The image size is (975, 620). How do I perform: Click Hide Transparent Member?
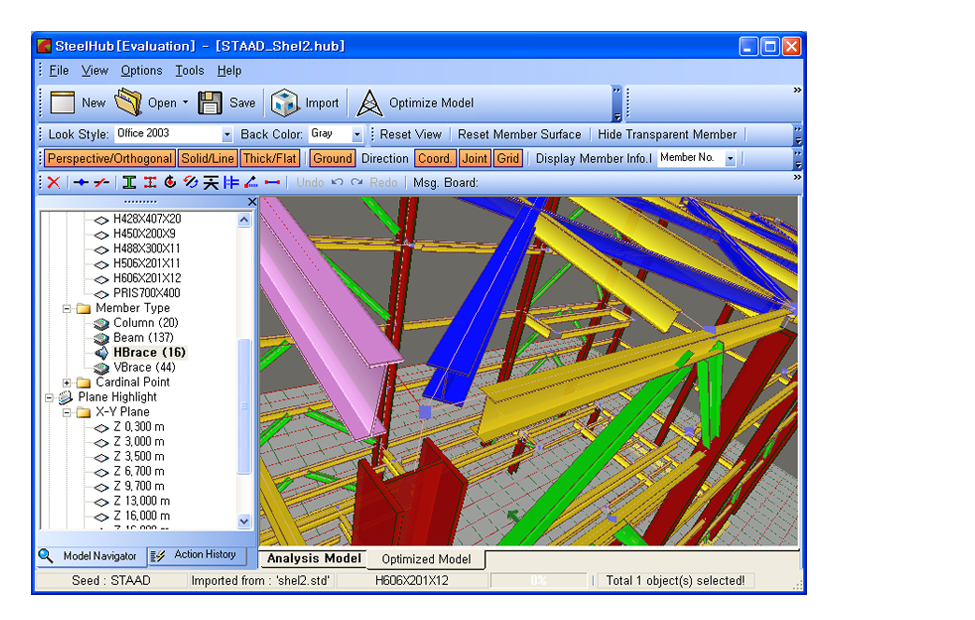(x=667, y=134)
